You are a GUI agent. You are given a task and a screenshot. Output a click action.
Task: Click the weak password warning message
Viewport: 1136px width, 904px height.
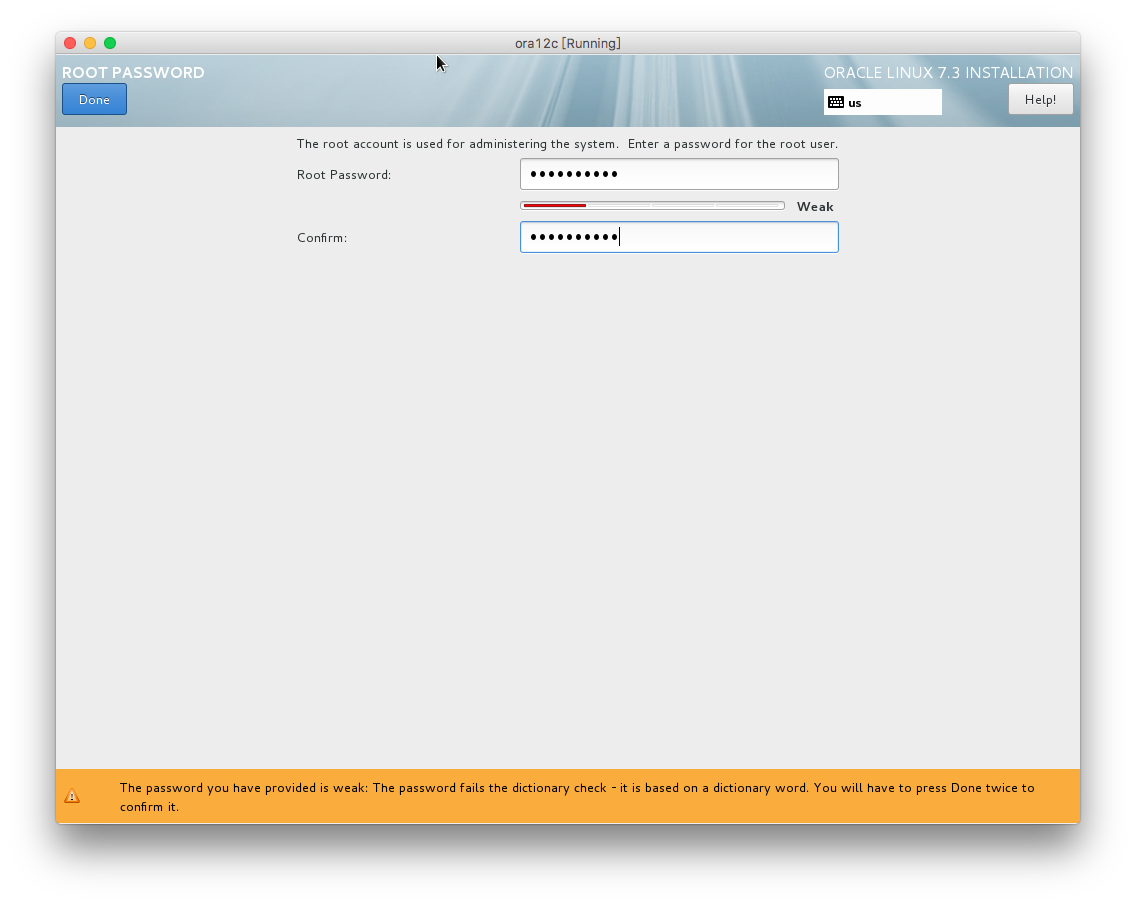point(577,797)
